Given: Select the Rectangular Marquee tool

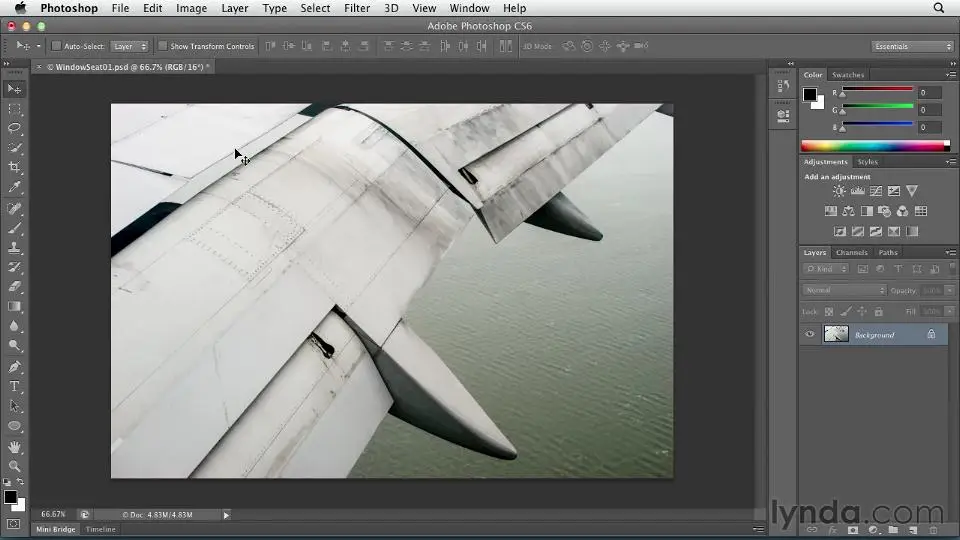Looking at the screenshot, I should pyautogui.click(x=15, y=109).
